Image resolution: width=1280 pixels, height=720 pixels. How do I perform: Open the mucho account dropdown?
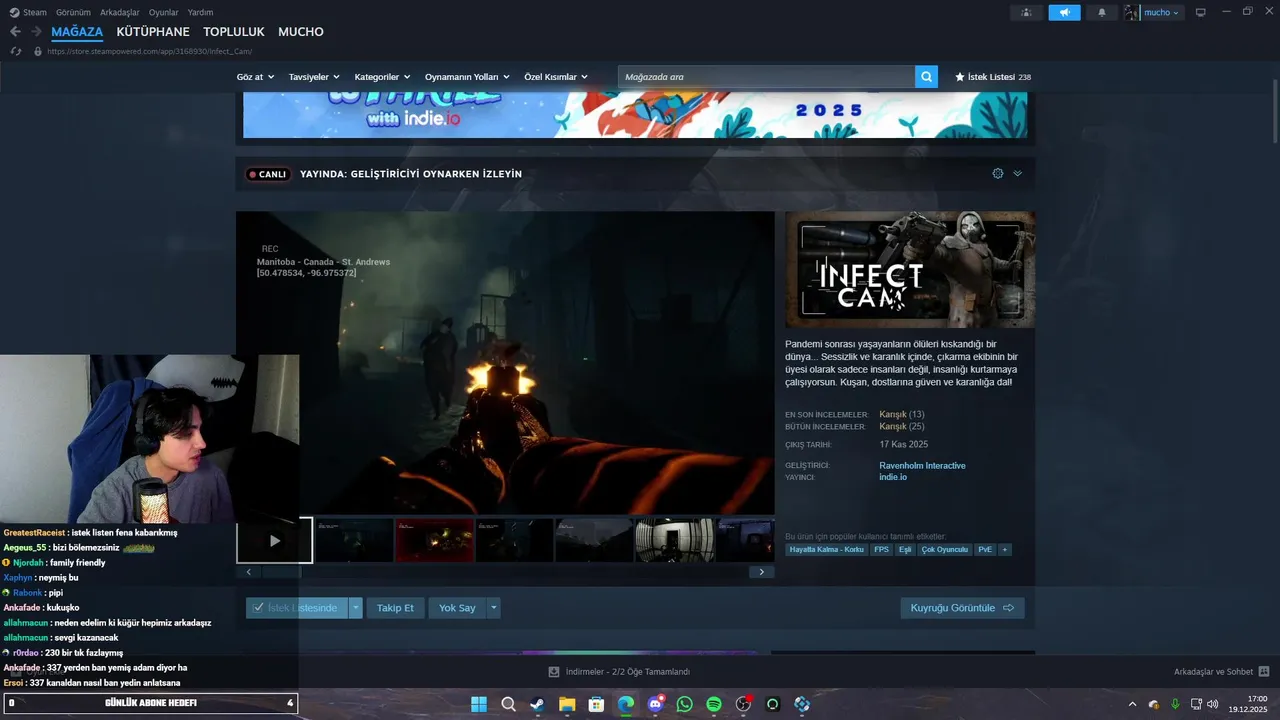1162,12
